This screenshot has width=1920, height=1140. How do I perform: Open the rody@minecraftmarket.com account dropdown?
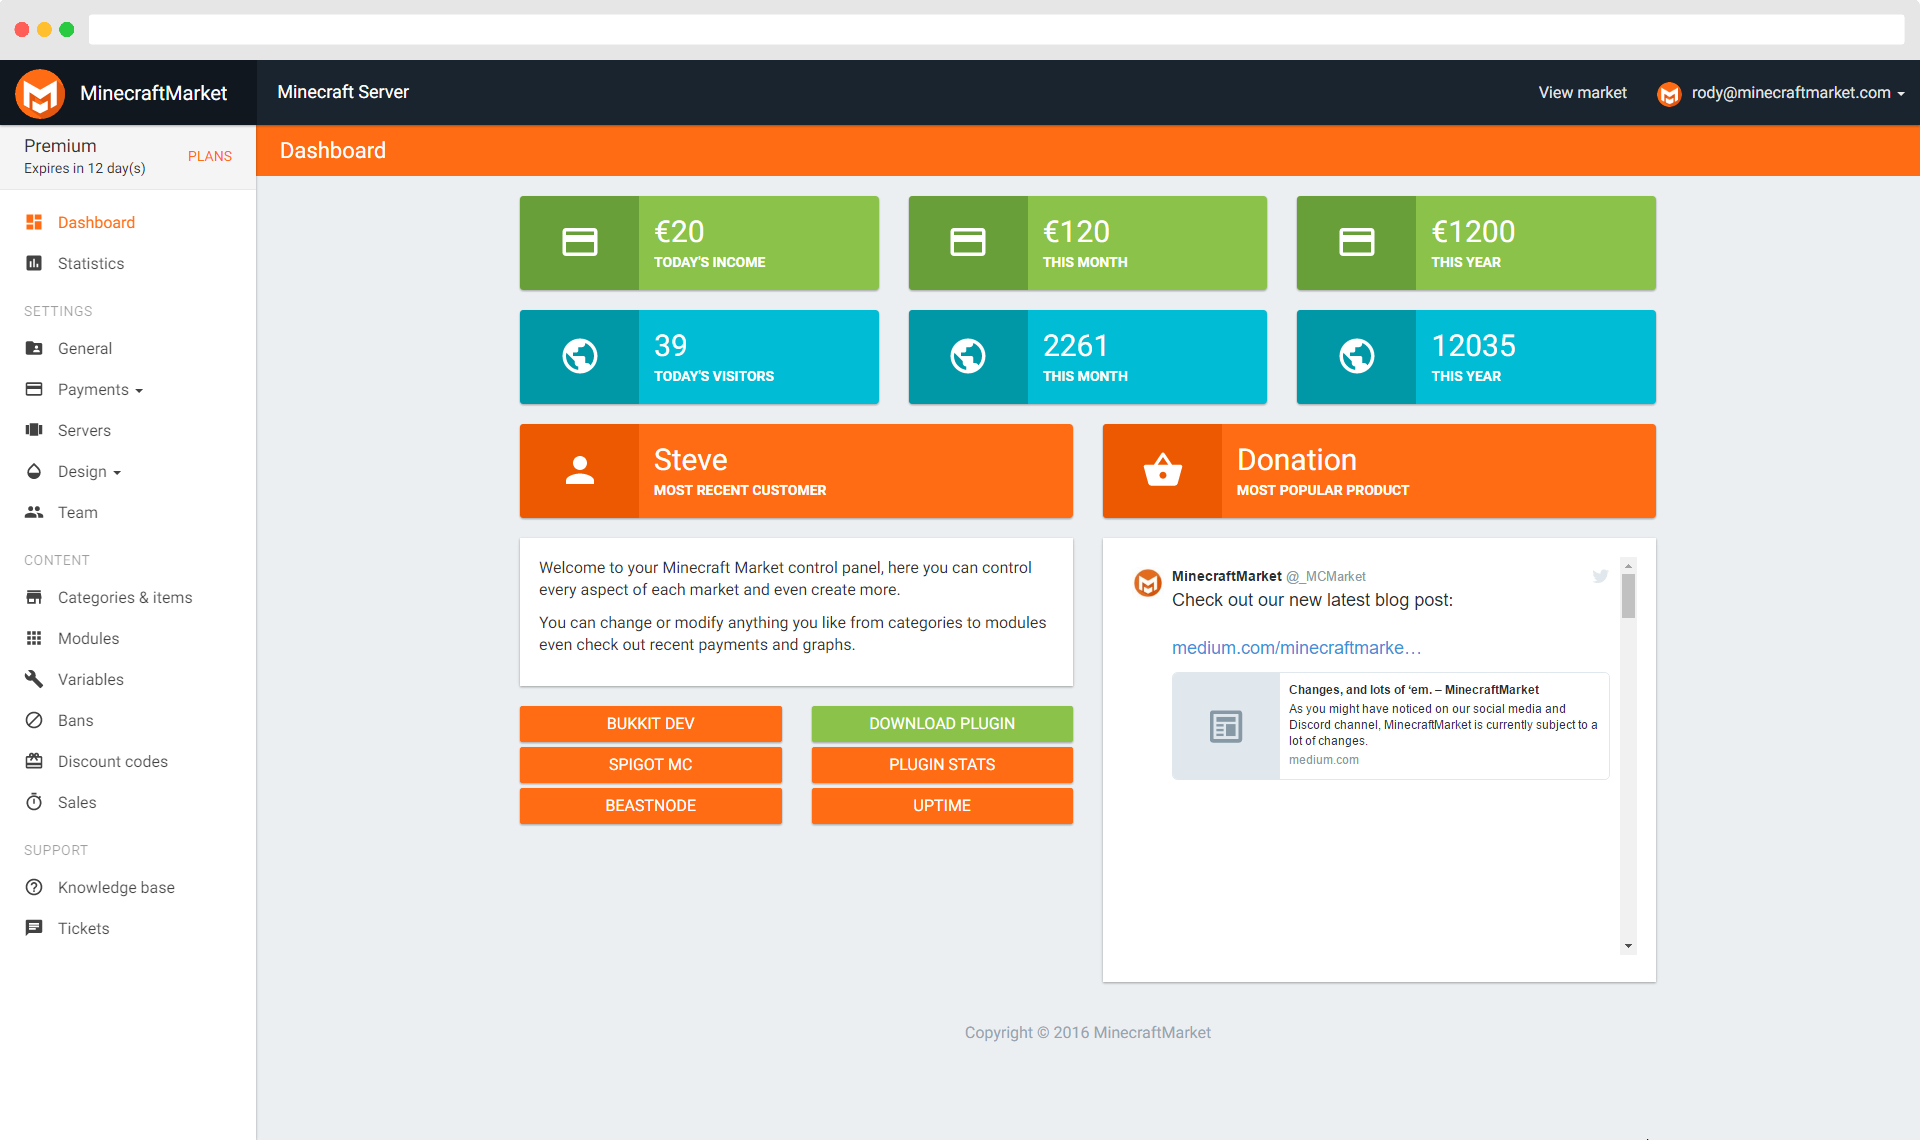pyautogui.click(x=1797, y=93)
